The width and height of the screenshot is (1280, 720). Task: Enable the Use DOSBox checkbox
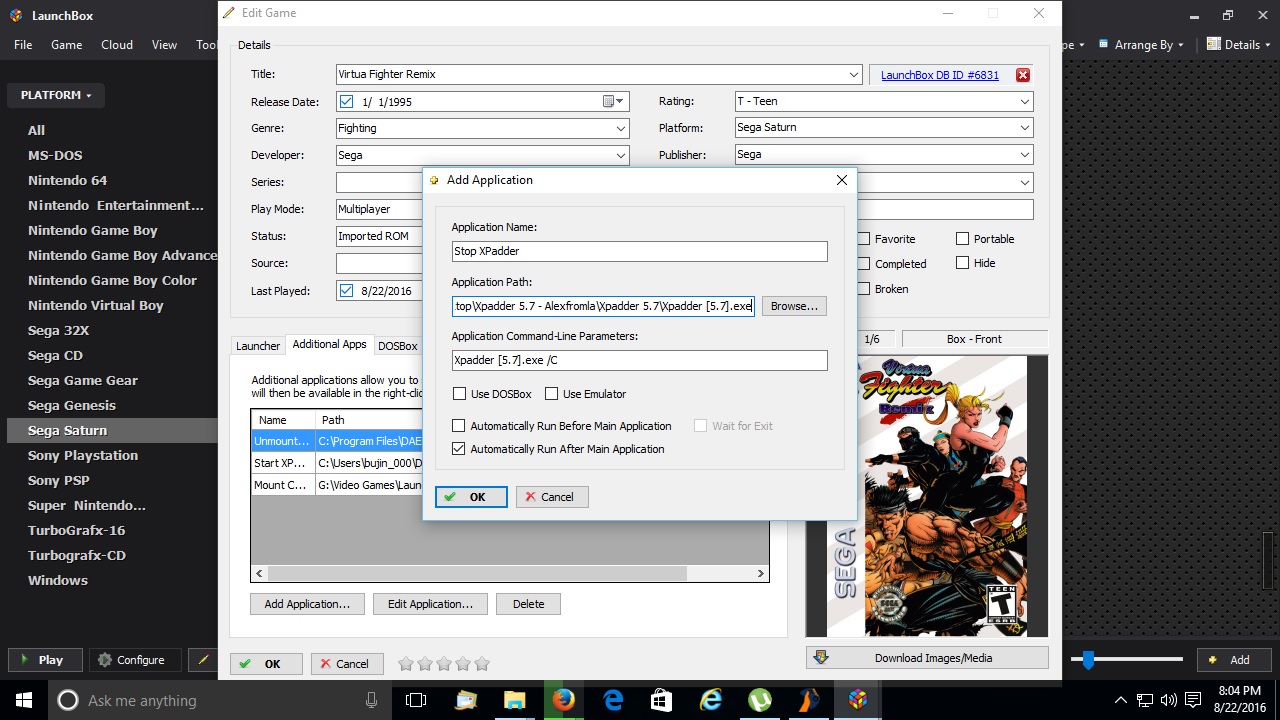459,394
